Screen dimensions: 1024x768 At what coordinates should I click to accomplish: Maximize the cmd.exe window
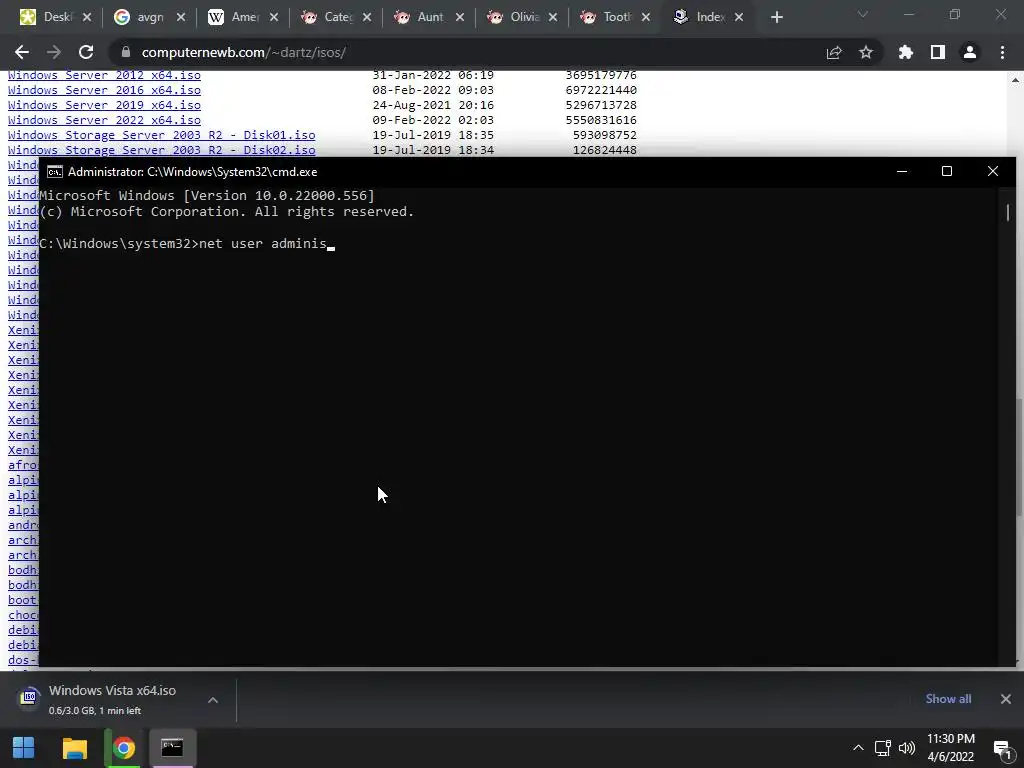pos(947,171)
